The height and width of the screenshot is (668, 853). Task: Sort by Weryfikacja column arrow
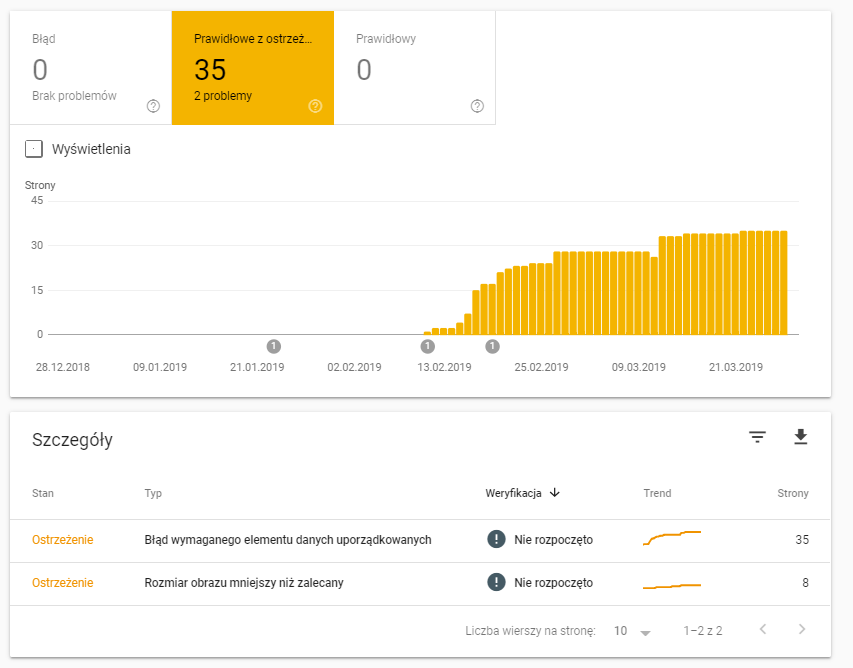[x=555, y=493]
